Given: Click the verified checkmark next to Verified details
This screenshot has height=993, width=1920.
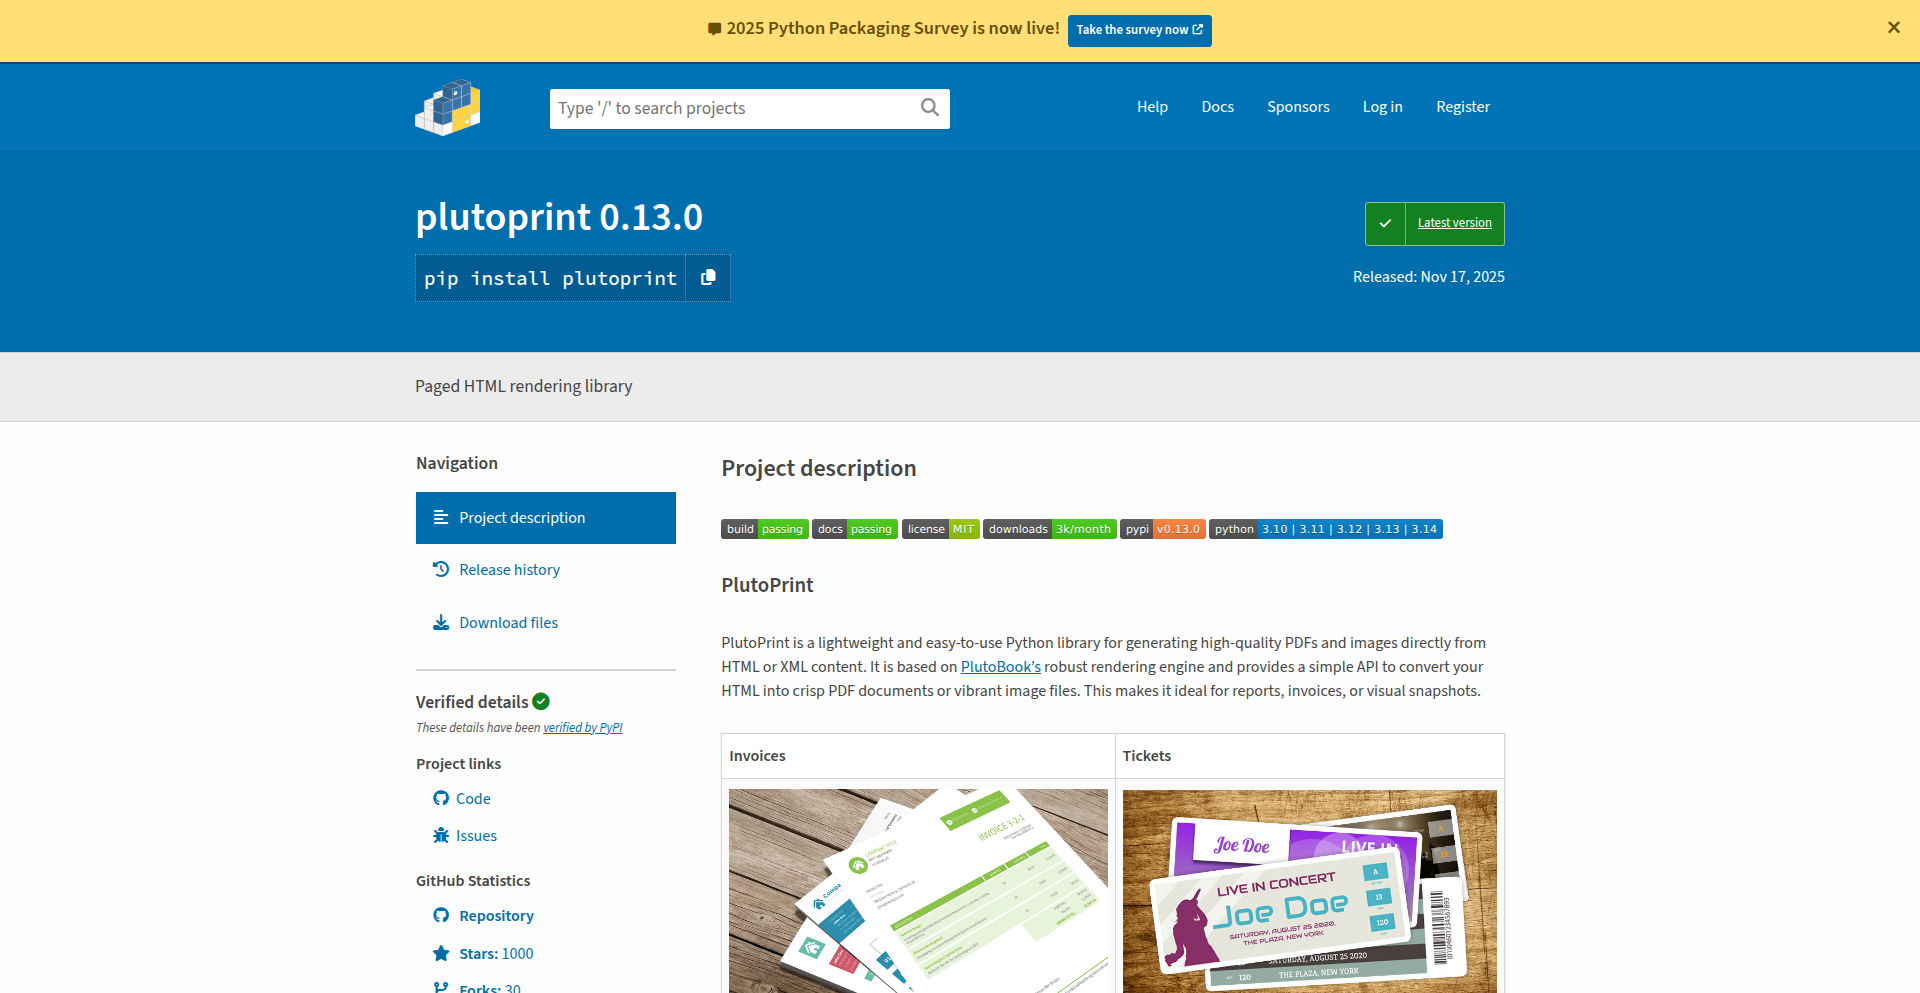Looking at the screenshot, I should (x=540, y=701).
